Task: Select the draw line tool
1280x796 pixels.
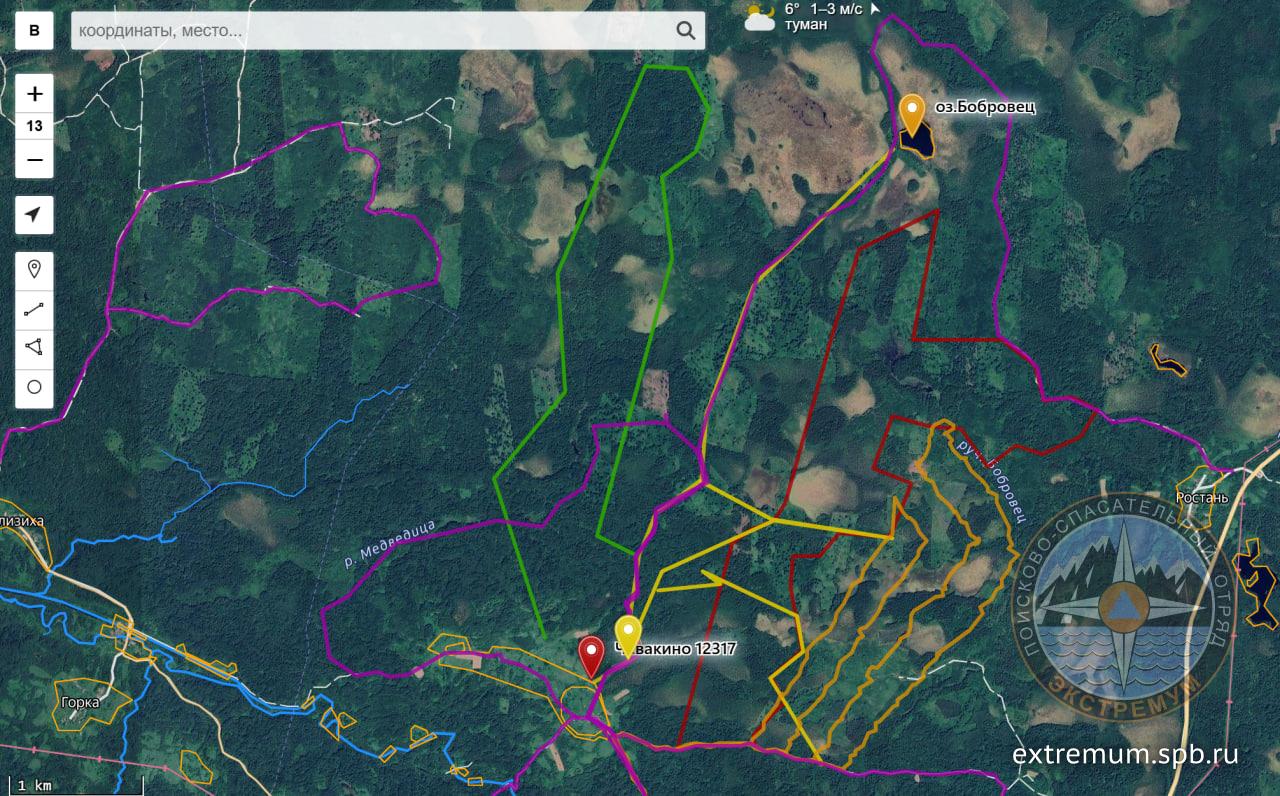Action: point(34,309)
